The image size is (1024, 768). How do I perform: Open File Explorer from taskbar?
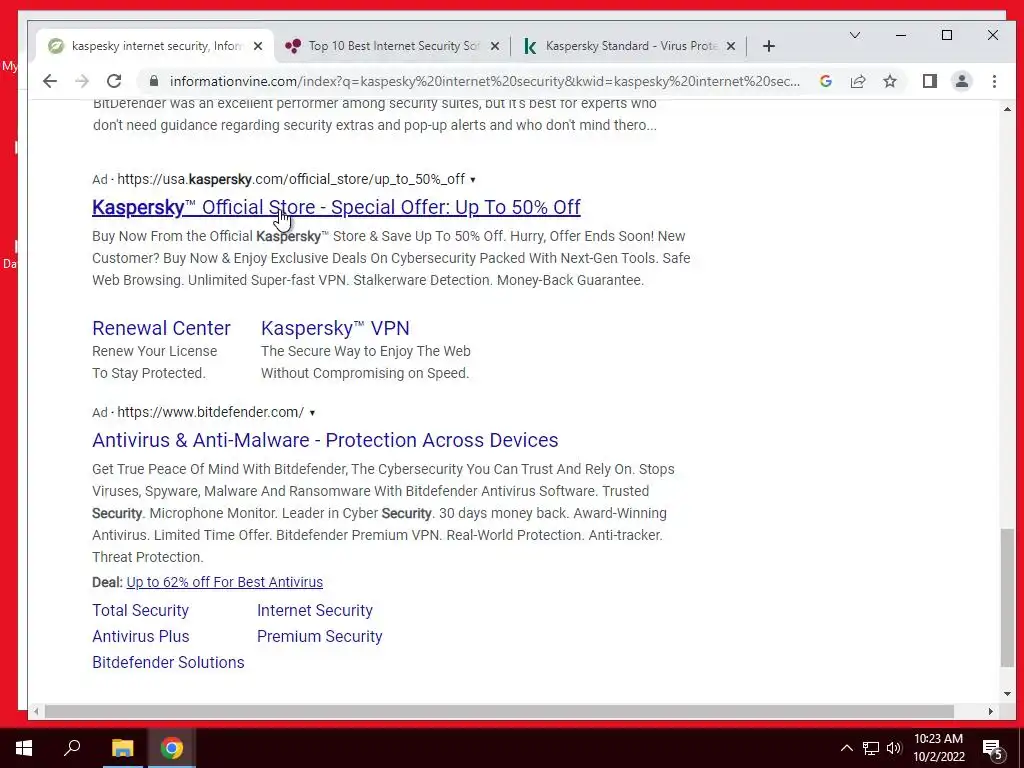coord(122,748)
